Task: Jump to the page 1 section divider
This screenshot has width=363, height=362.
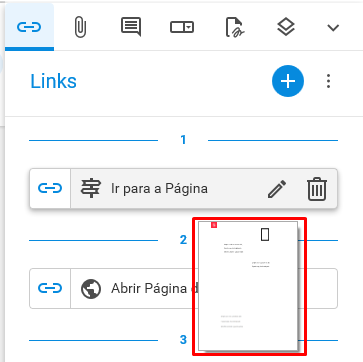Action: click(x=183, y=140)
